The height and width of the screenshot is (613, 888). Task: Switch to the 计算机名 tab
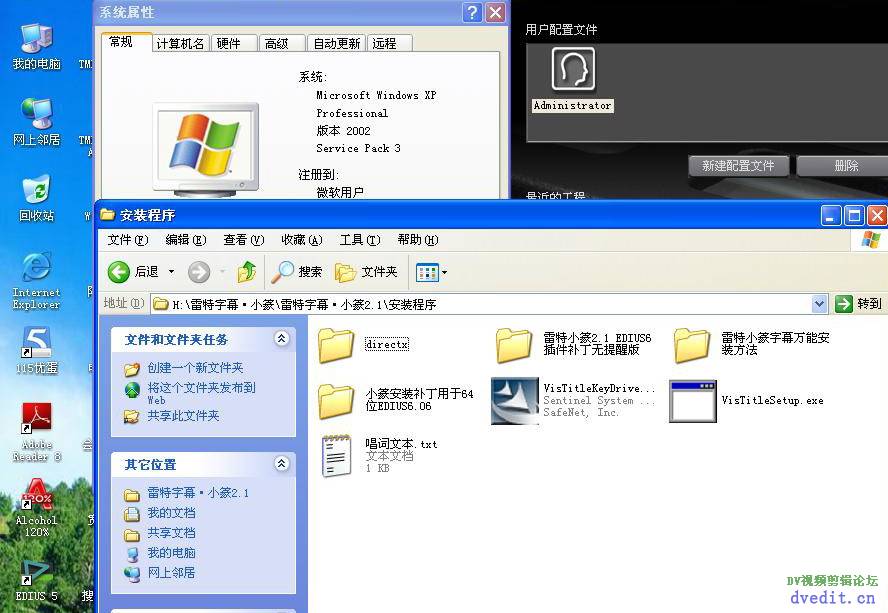(180, 43)
